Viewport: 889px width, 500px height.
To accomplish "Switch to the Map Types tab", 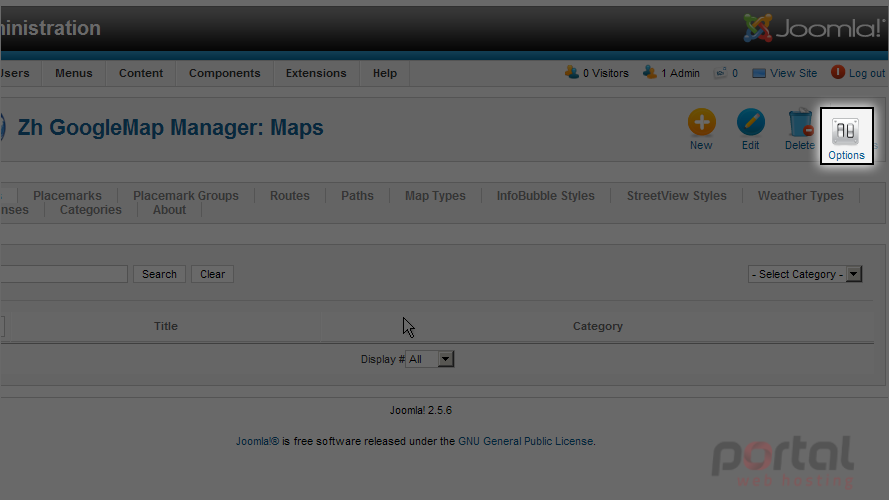I will (x=435, y=196).
